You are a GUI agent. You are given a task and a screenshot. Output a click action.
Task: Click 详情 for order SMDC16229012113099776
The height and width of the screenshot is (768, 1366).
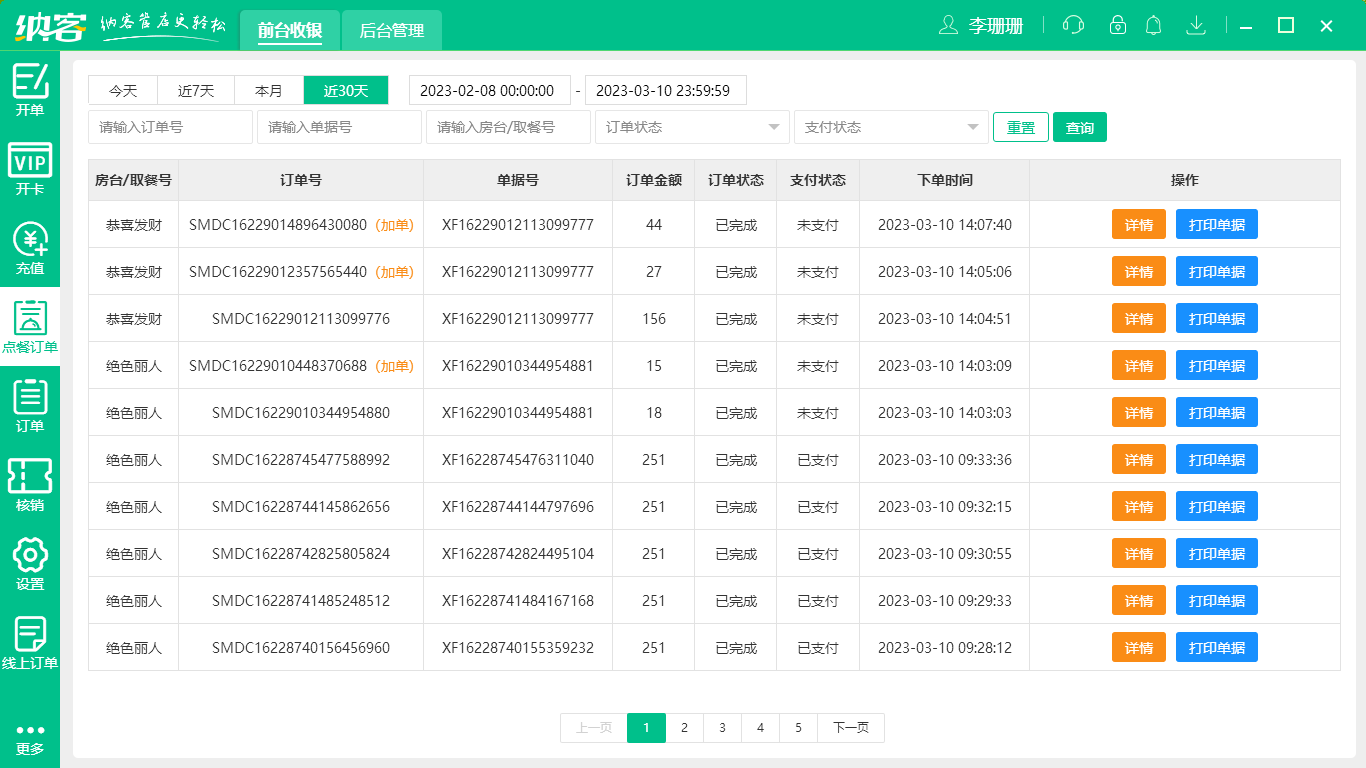coord(1138,318)
